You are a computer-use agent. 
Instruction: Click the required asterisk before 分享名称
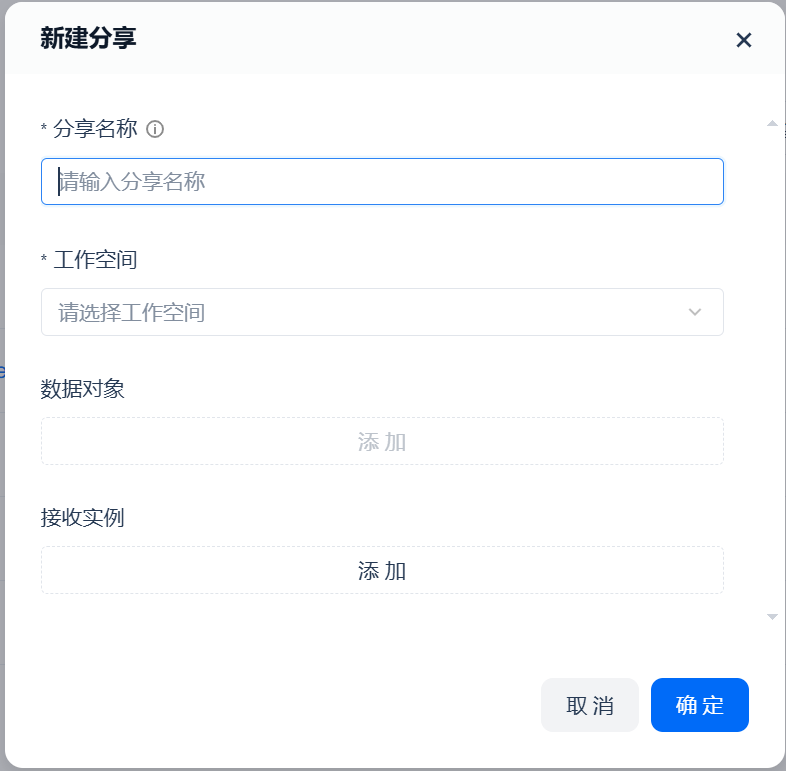point(44,129)
